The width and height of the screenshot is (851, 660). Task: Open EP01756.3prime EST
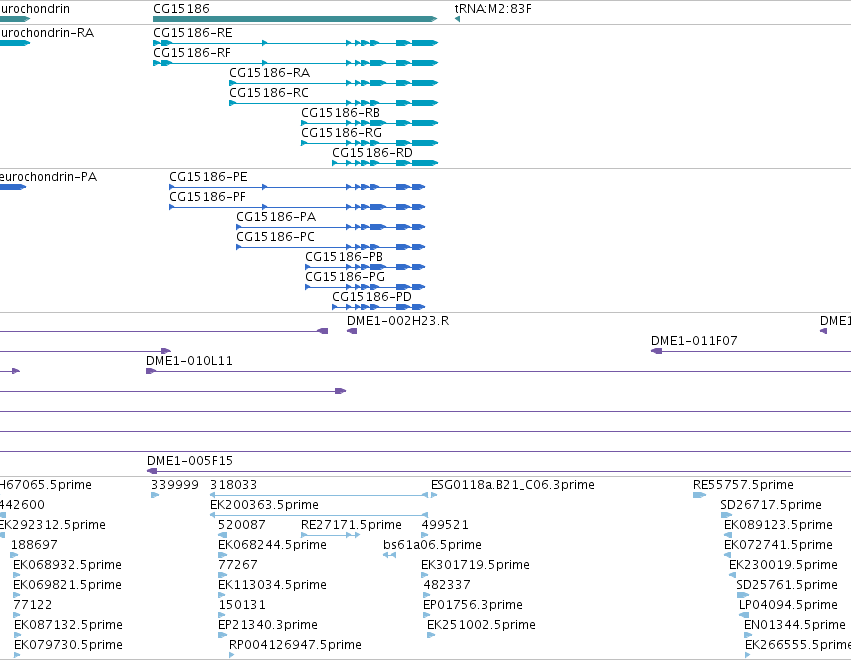click(x=473, y=606)
